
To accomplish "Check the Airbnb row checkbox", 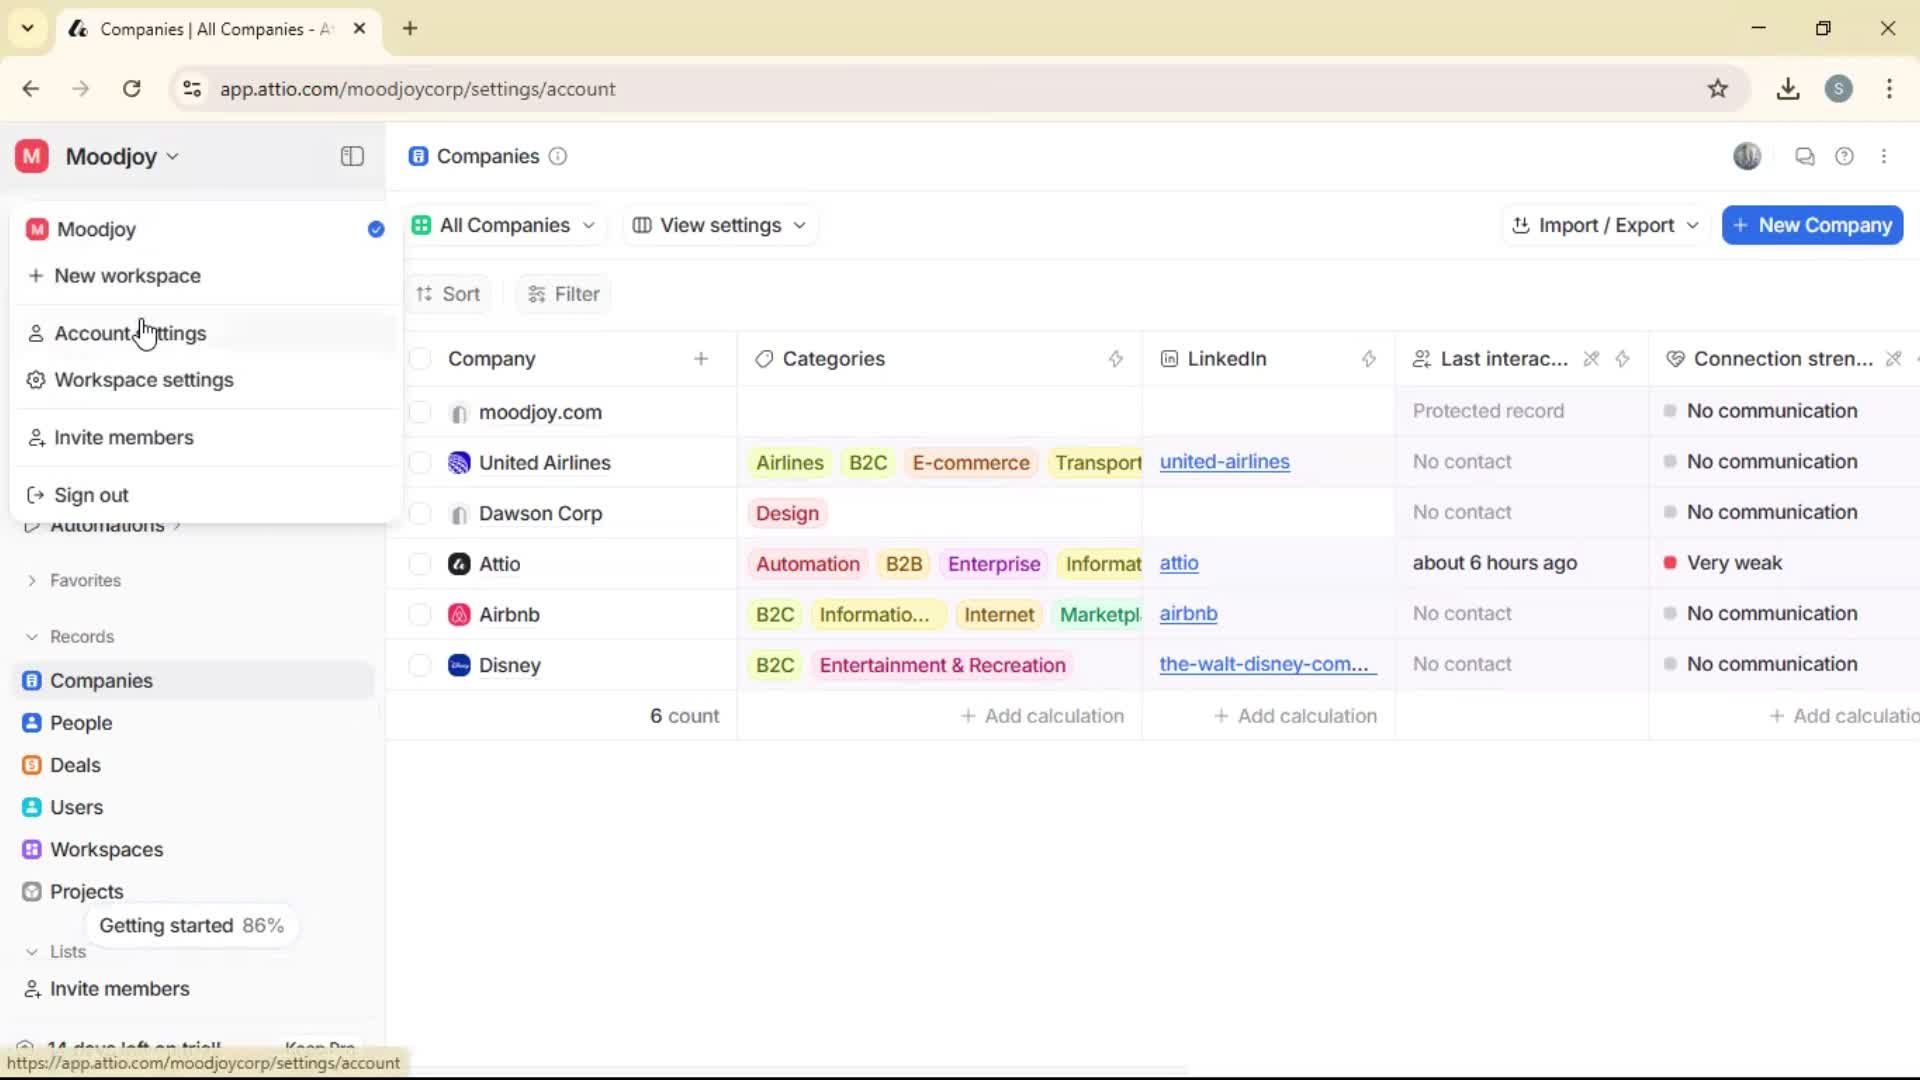I will (420, 615).
